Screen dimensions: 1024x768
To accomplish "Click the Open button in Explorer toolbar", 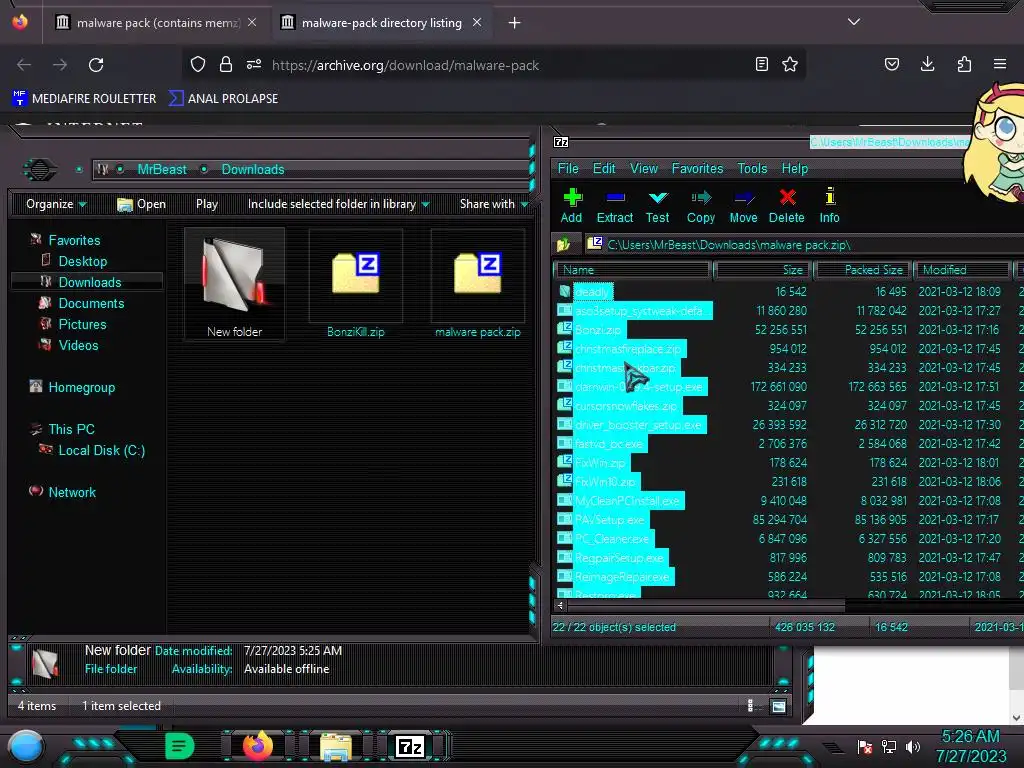I will click(141, 204).
